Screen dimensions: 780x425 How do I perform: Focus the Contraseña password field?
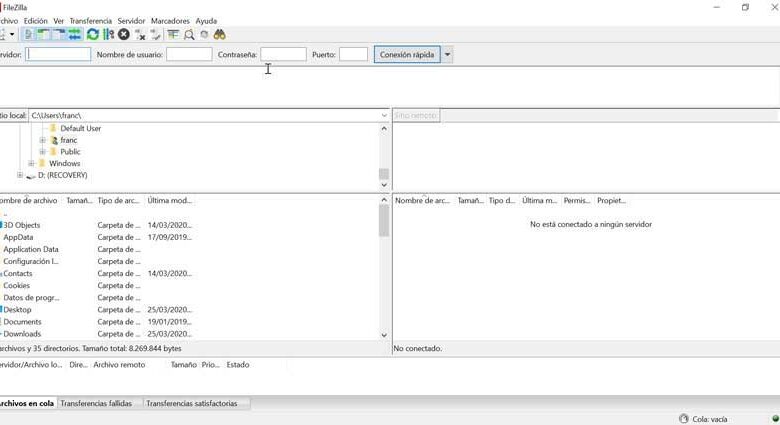284,54
